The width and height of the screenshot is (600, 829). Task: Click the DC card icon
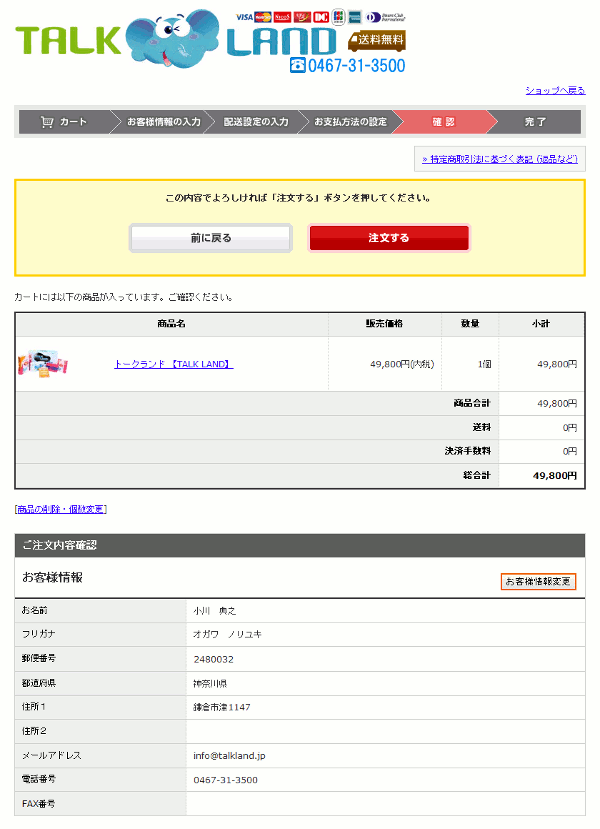point(321,17)
